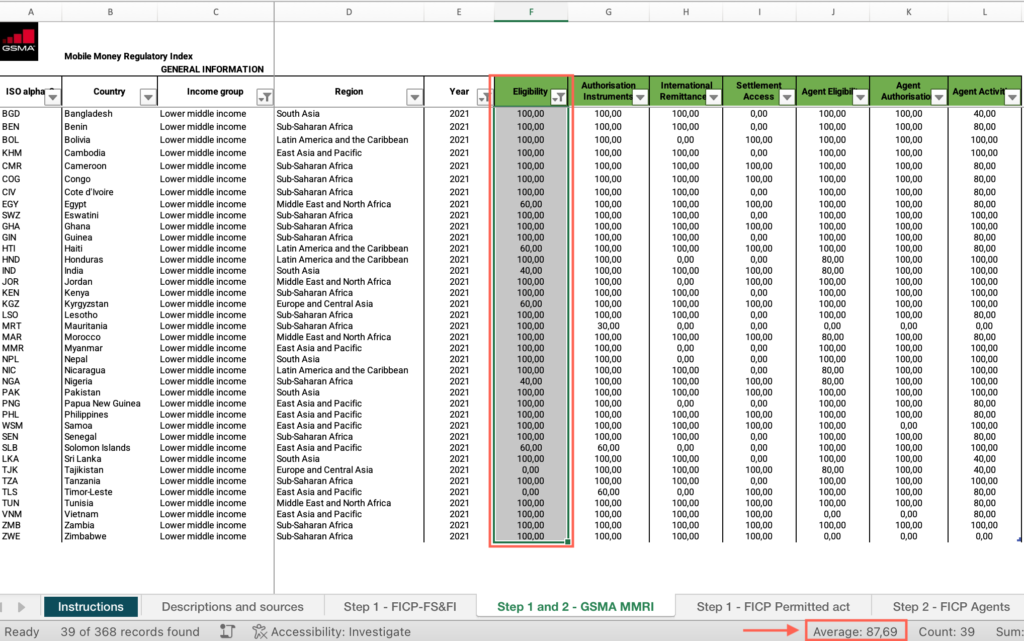
Task: Open the Step 1 - FICP Permitted act tab
Action: (x=773, y=607)
